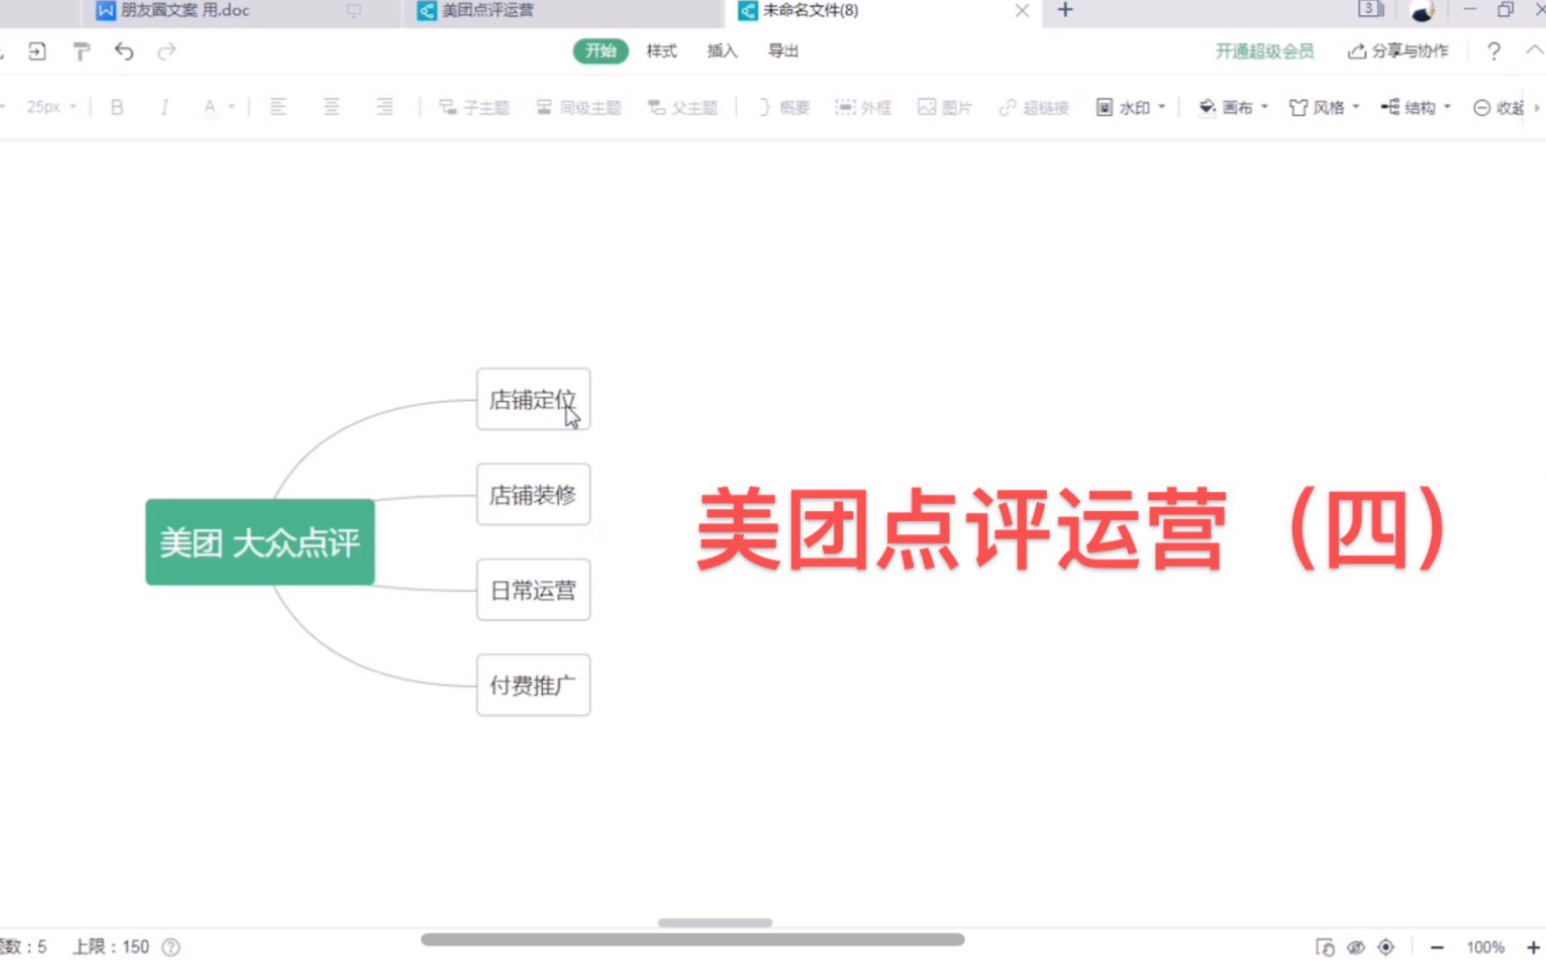
Task: Switch to 美团点评运营 document tab
Action: [488, 10]
